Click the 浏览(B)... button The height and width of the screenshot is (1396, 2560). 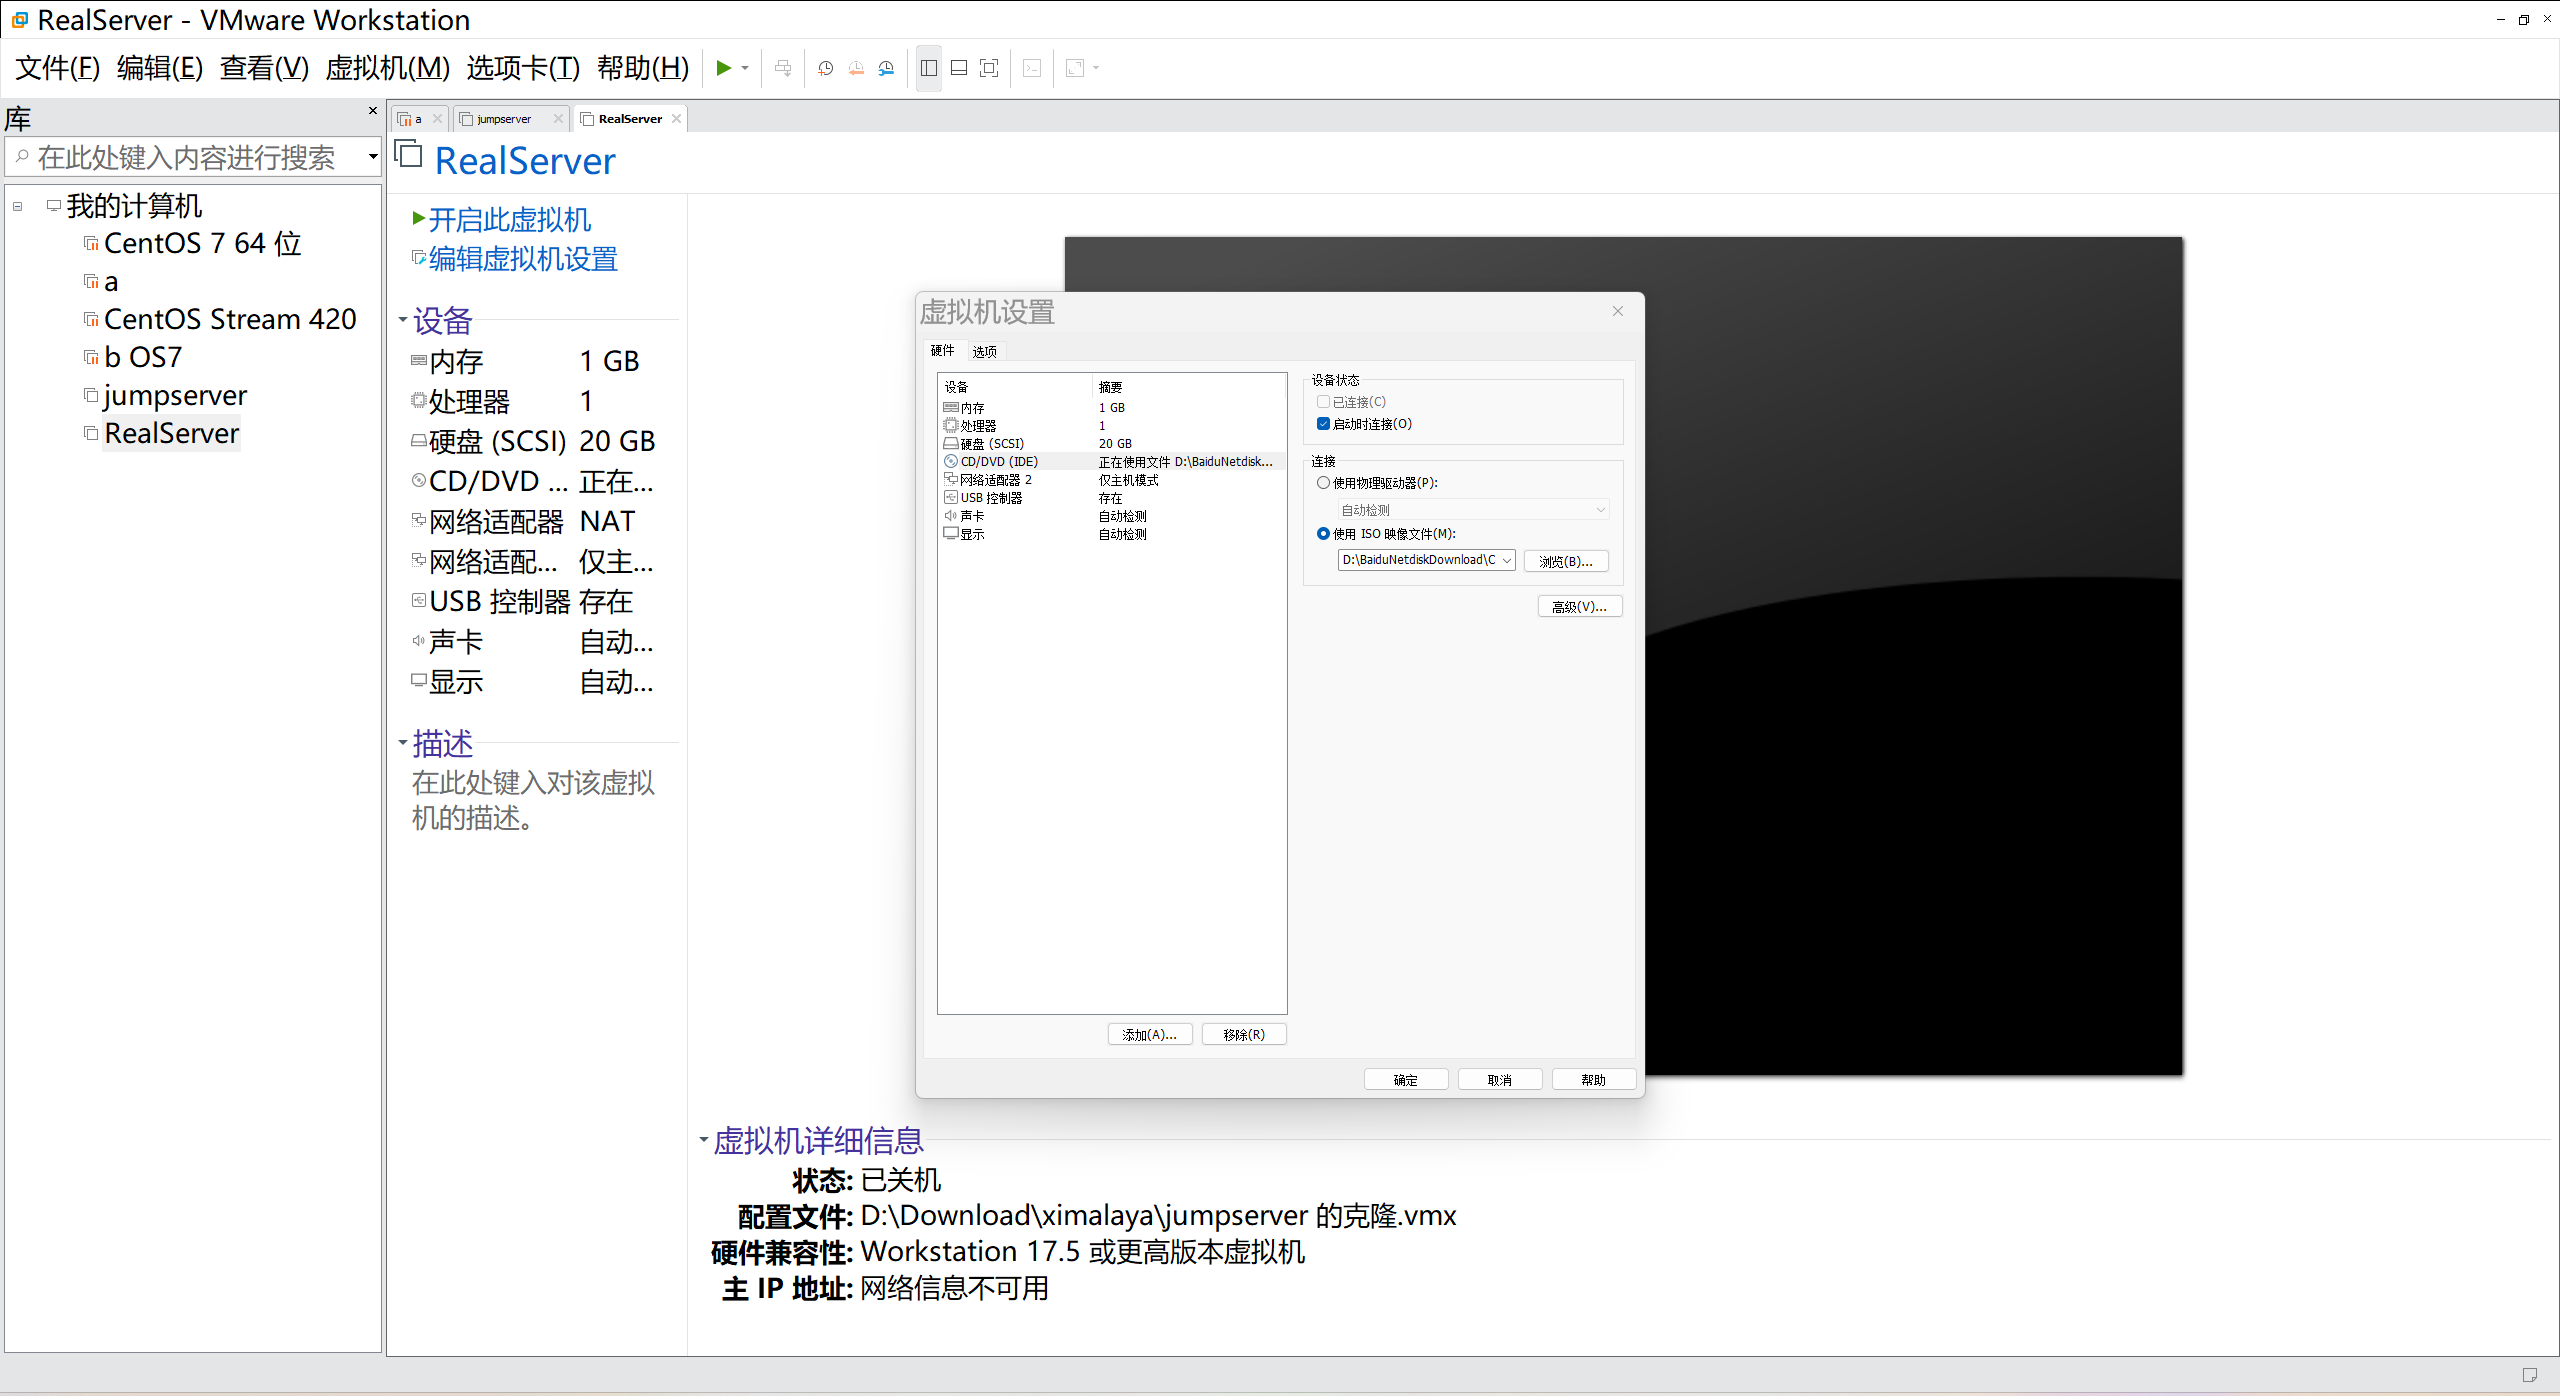[1565, 561]
